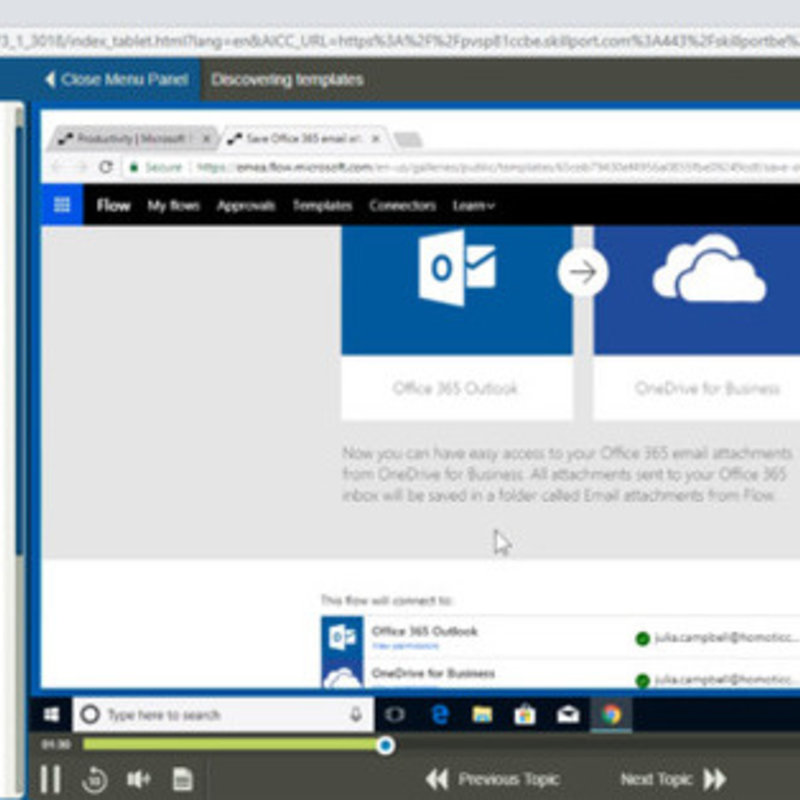Click the julia.campbell email for Outlook
This screenshot has height=800, width=800.
(x=727, y=638)
